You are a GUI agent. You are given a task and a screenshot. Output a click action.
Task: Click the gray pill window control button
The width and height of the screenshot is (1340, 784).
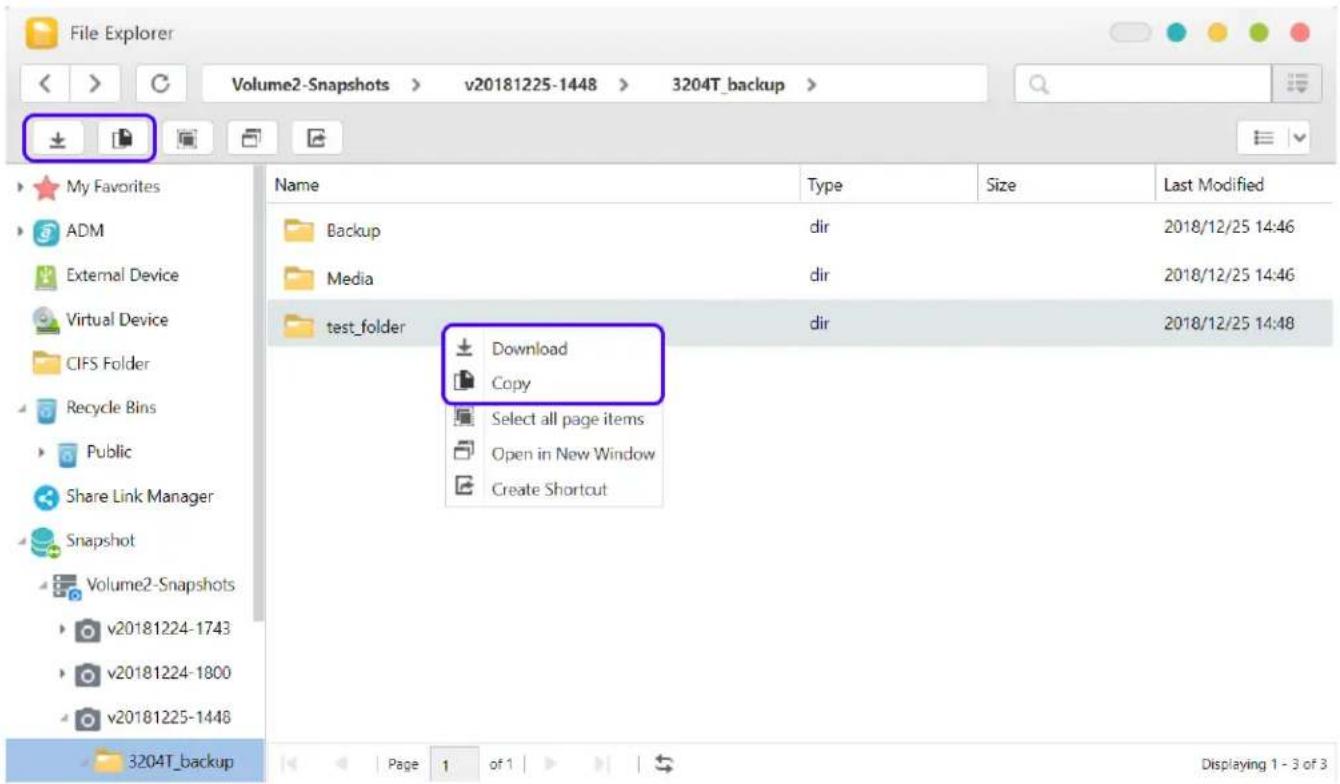tap(1130, 32)
